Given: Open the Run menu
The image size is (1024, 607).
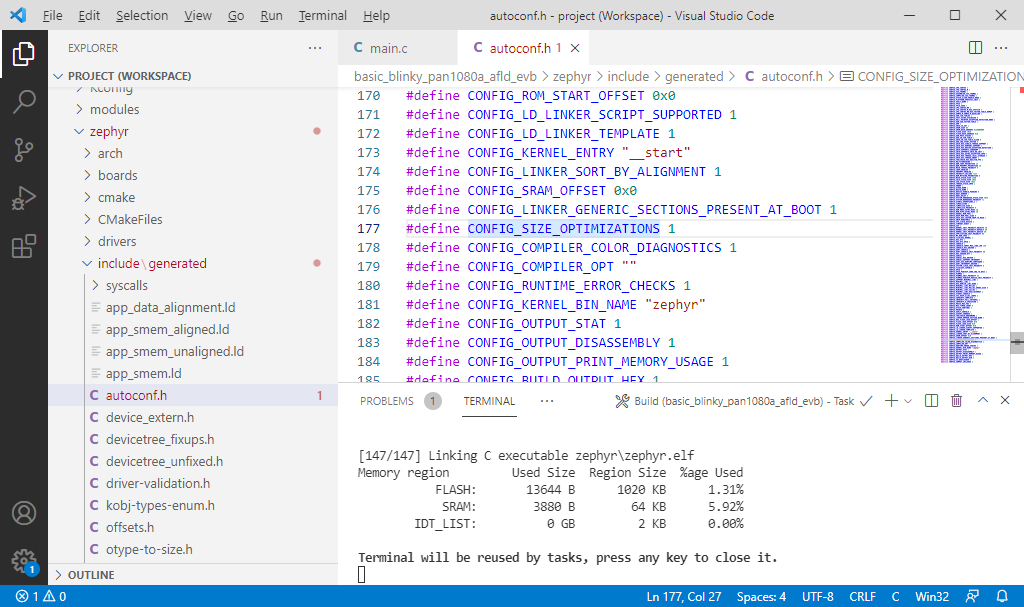Looking at the screenshot, I should click(x=271, y=16).
